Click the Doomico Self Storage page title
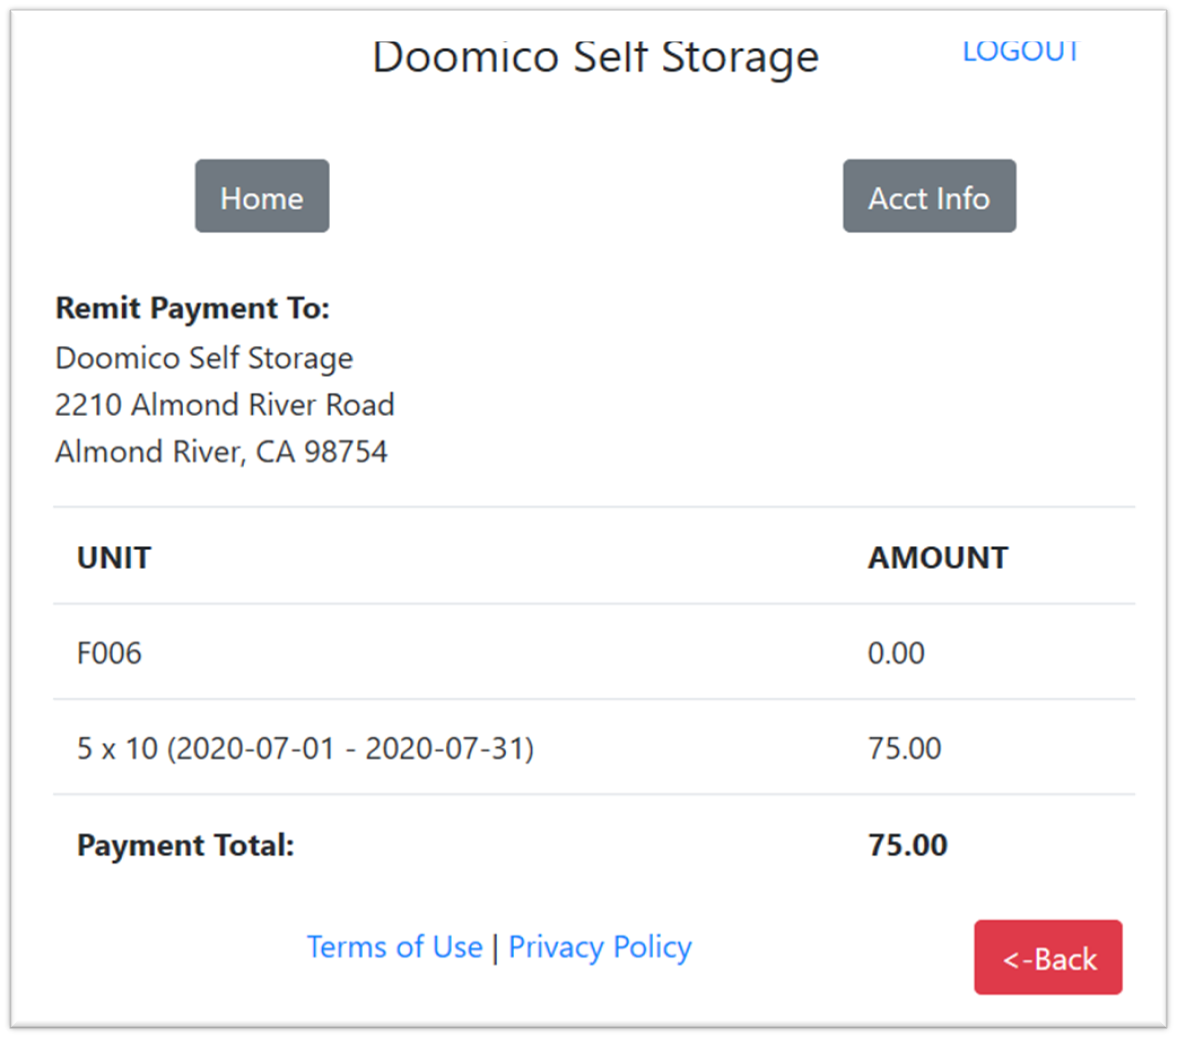The image size is (1177, 1038). coord(595,57)
